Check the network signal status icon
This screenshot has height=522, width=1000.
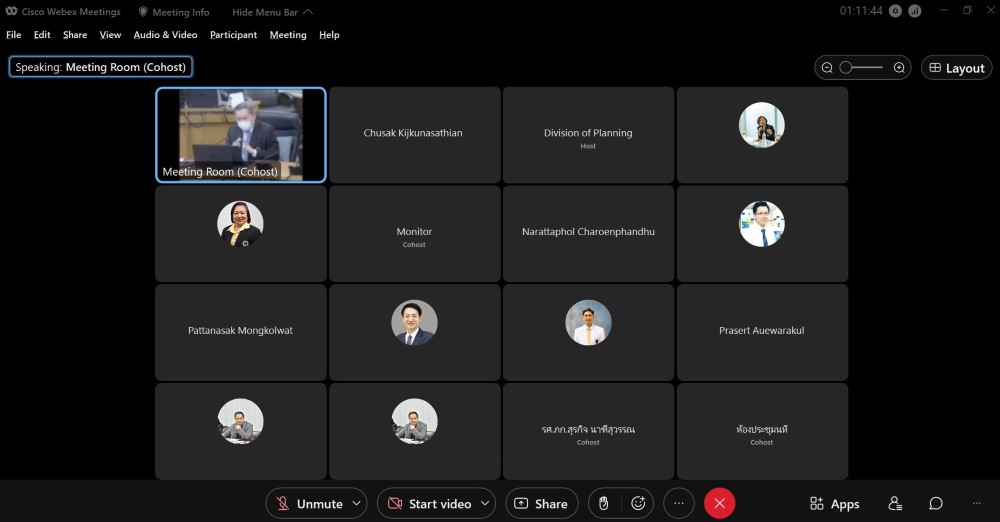[915, 11]
